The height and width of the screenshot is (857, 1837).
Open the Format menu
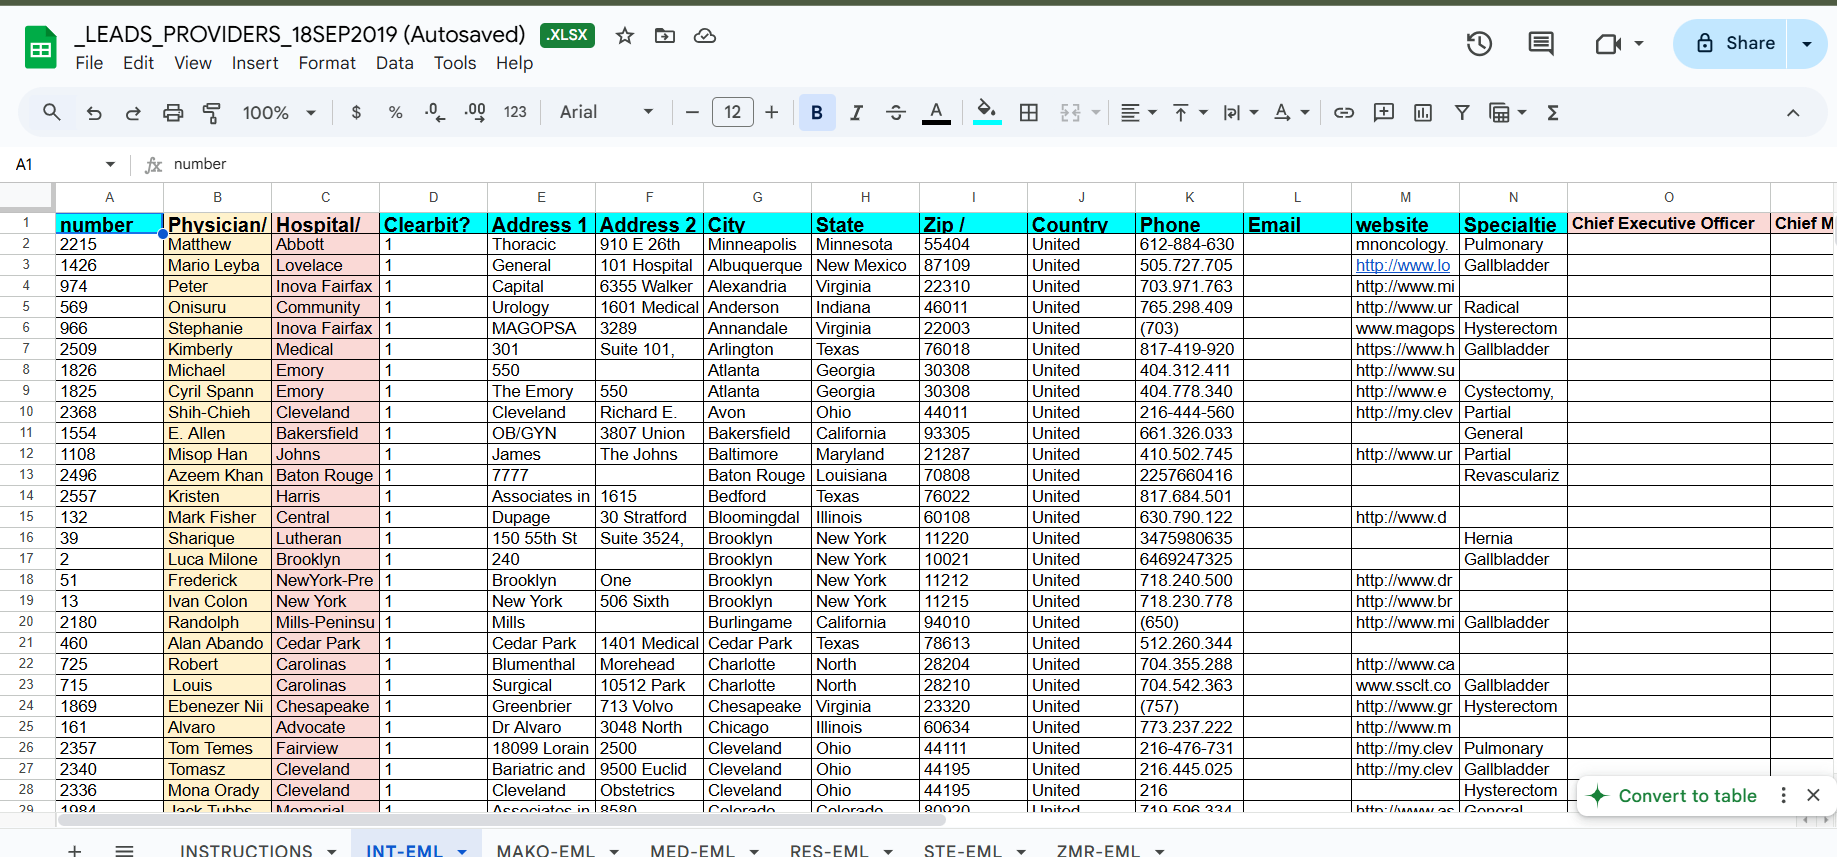(x=327, y=63)
